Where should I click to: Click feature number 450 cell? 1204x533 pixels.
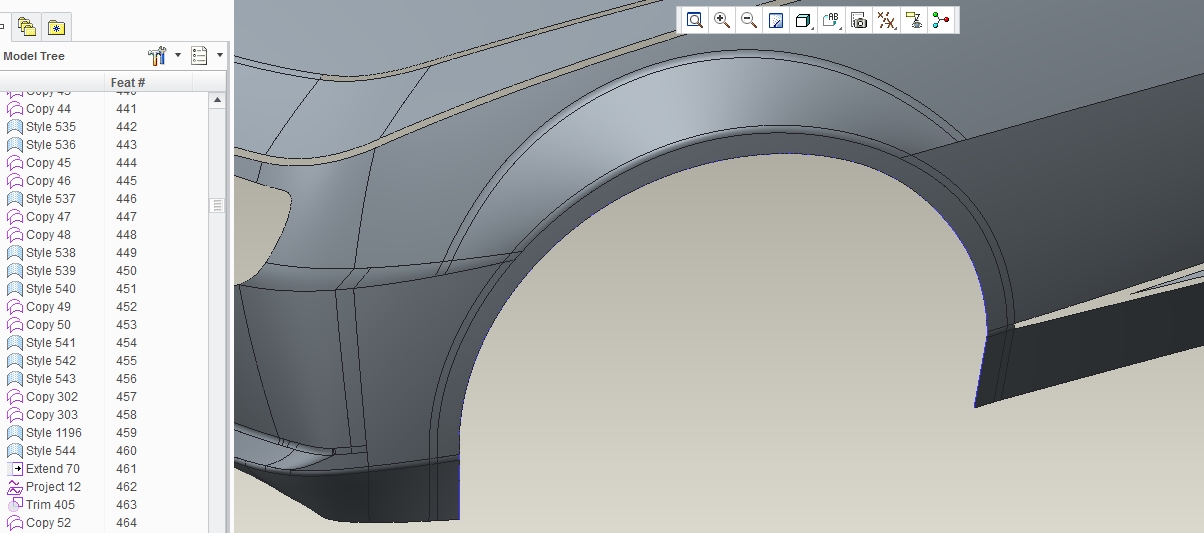126,271
